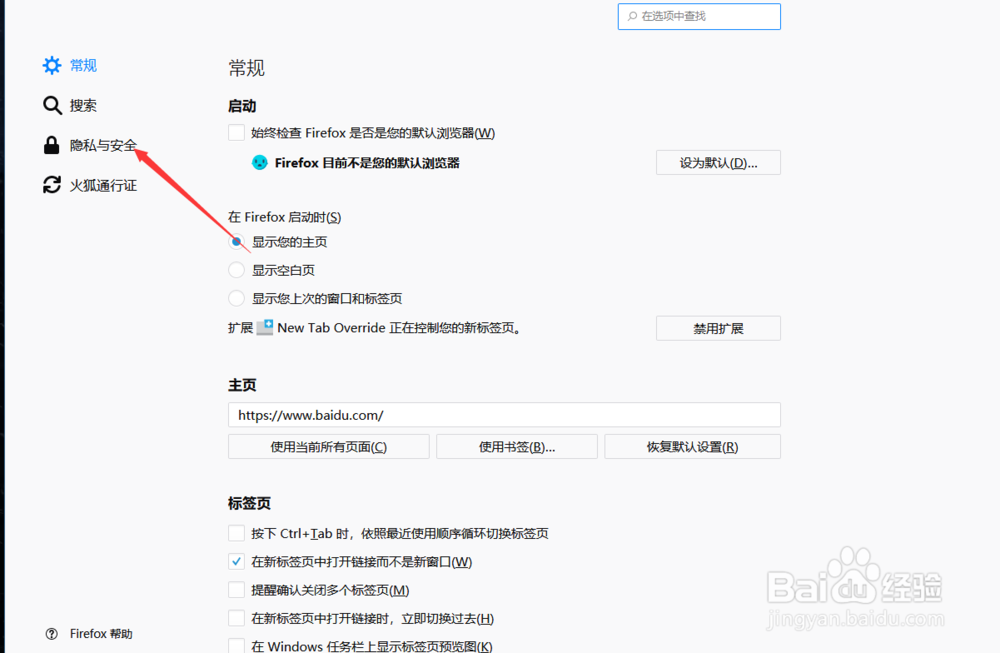Viewport: 1000px width, 653px height.
Task: Click 'Firefox 目前不是您的默认浏览器' text
Action: pyautogui.click(x=367, y=163)
